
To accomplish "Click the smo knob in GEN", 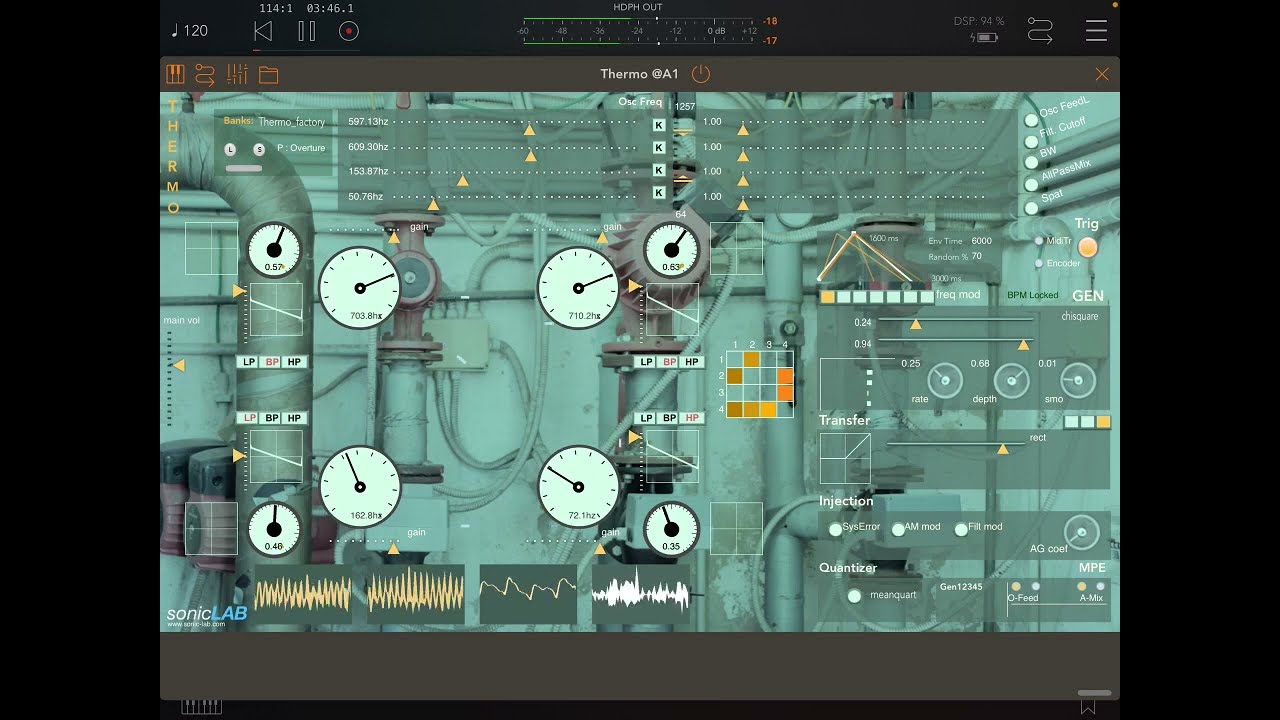I will (x=1078, y=381).
